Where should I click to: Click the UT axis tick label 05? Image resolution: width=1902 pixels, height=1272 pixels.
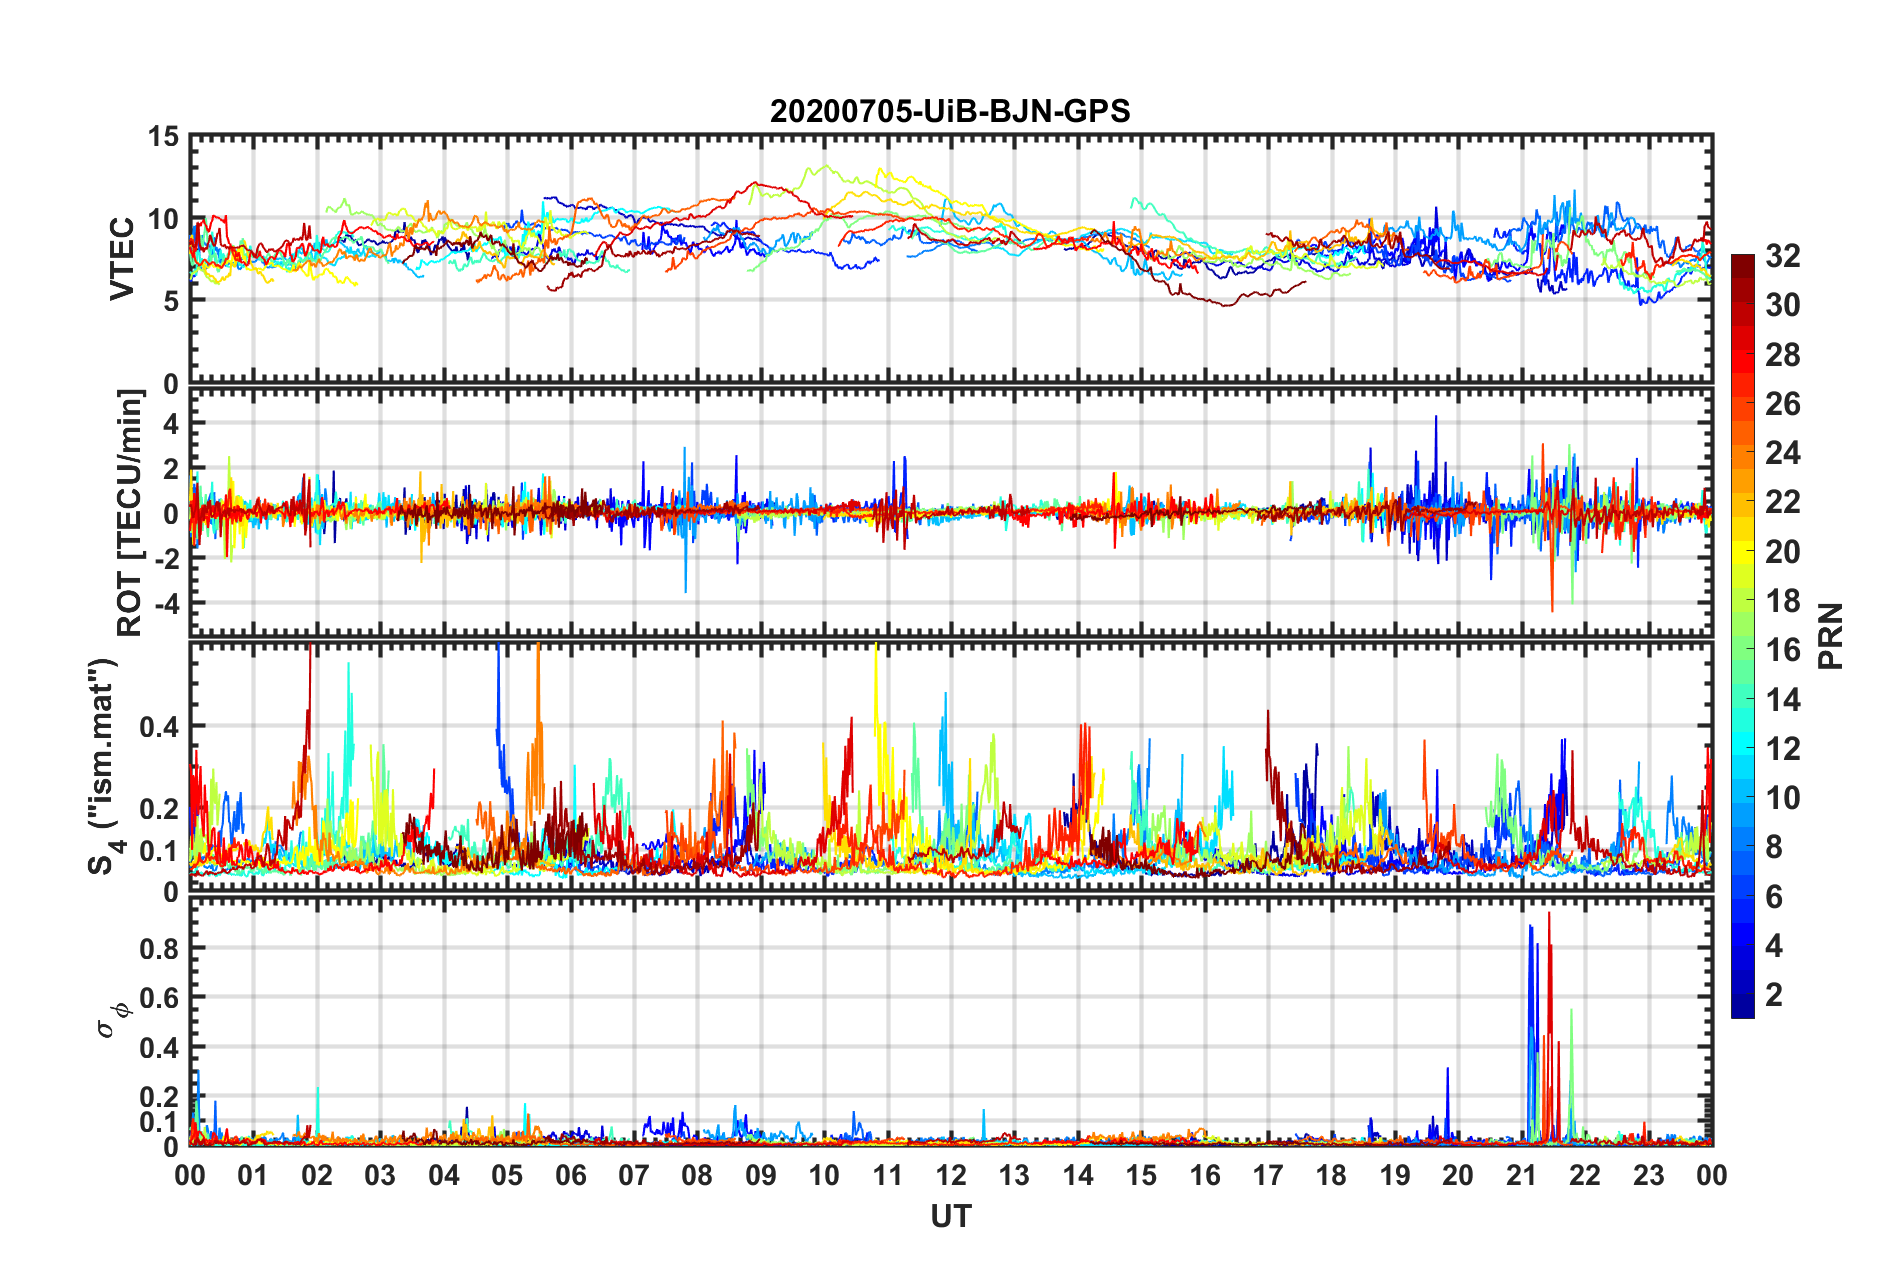coord(507,1175)
